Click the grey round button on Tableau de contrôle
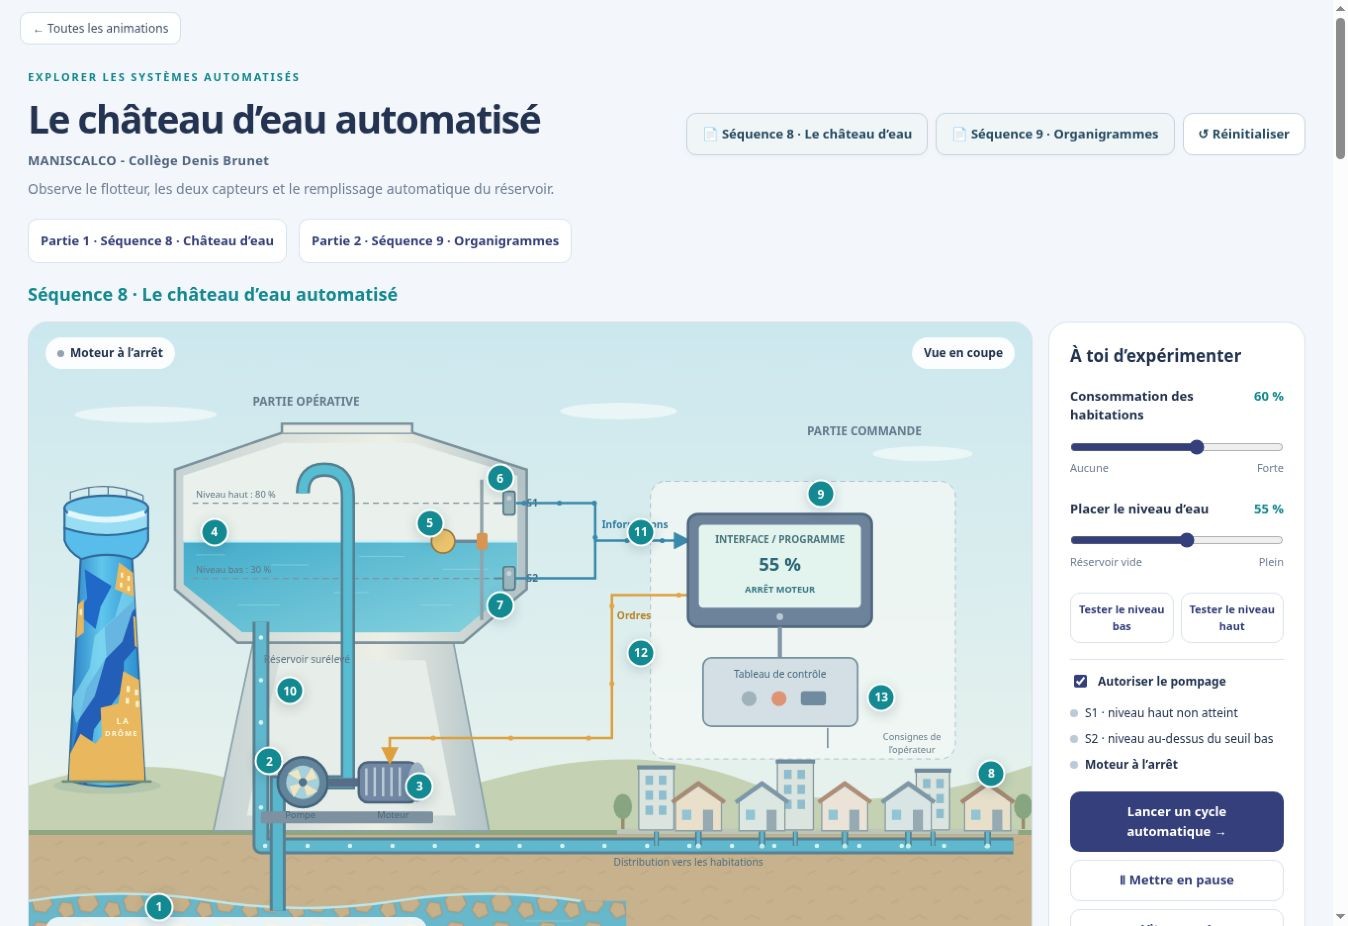The width and height of the screenshot is (1348, 926). coord(749,698)
